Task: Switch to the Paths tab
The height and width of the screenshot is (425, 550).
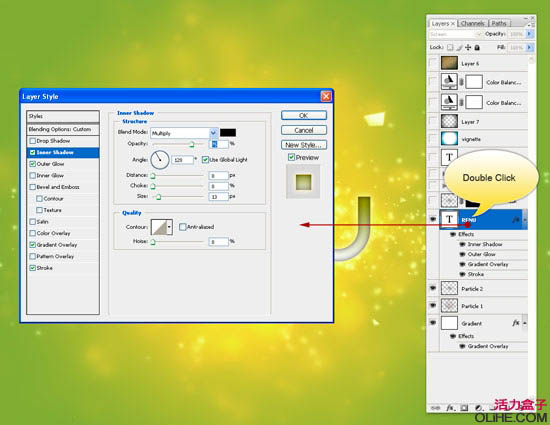Action: (499, 23)
